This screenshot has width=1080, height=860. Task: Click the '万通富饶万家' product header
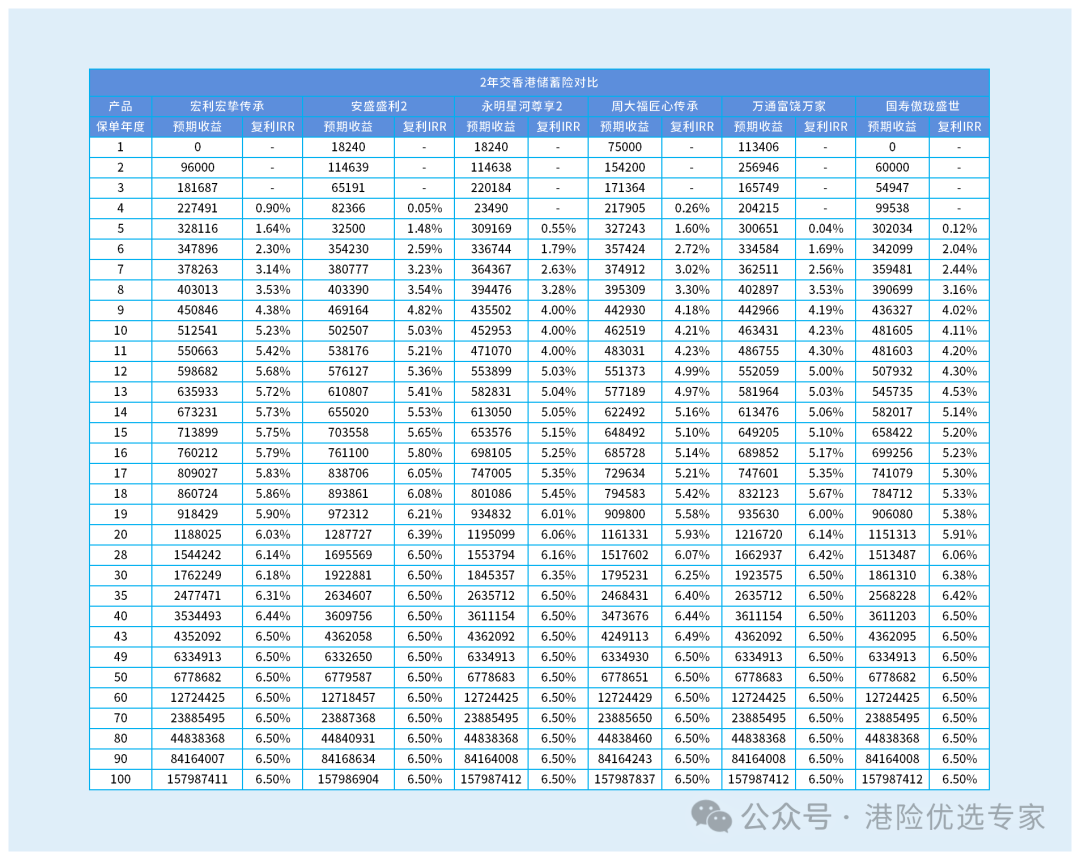pyautogui.click(x=789, y=106)
